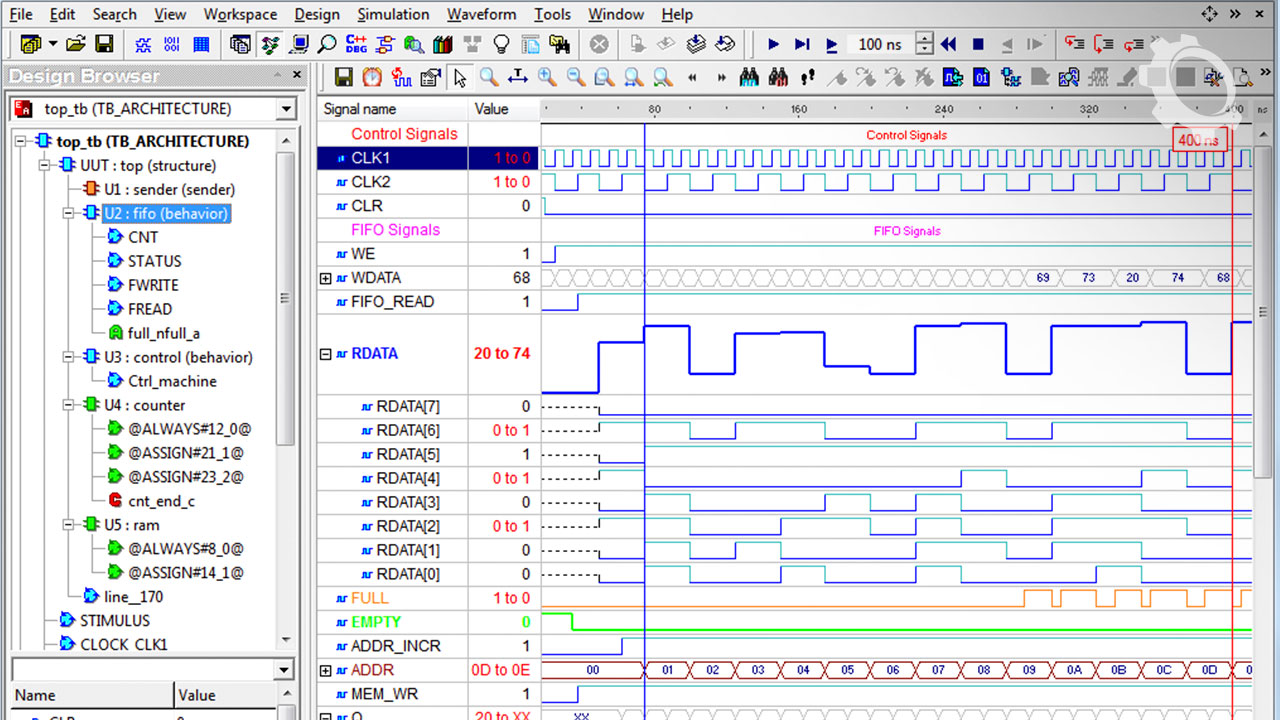Click the library books icon
This screenshot has height=720, width=1280.
(442, 44)
